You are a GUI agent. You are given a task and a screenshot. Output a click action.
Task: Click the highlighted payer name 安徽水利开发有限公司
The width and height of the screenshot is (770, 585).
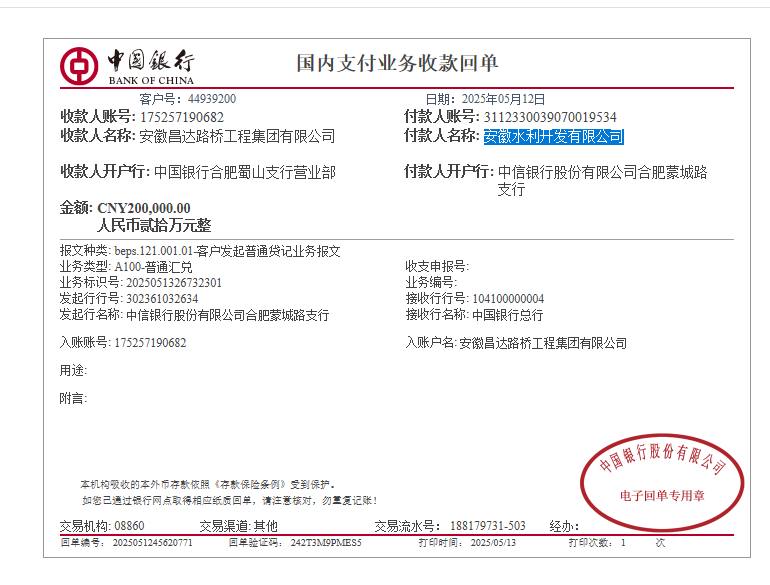point(553,137)
